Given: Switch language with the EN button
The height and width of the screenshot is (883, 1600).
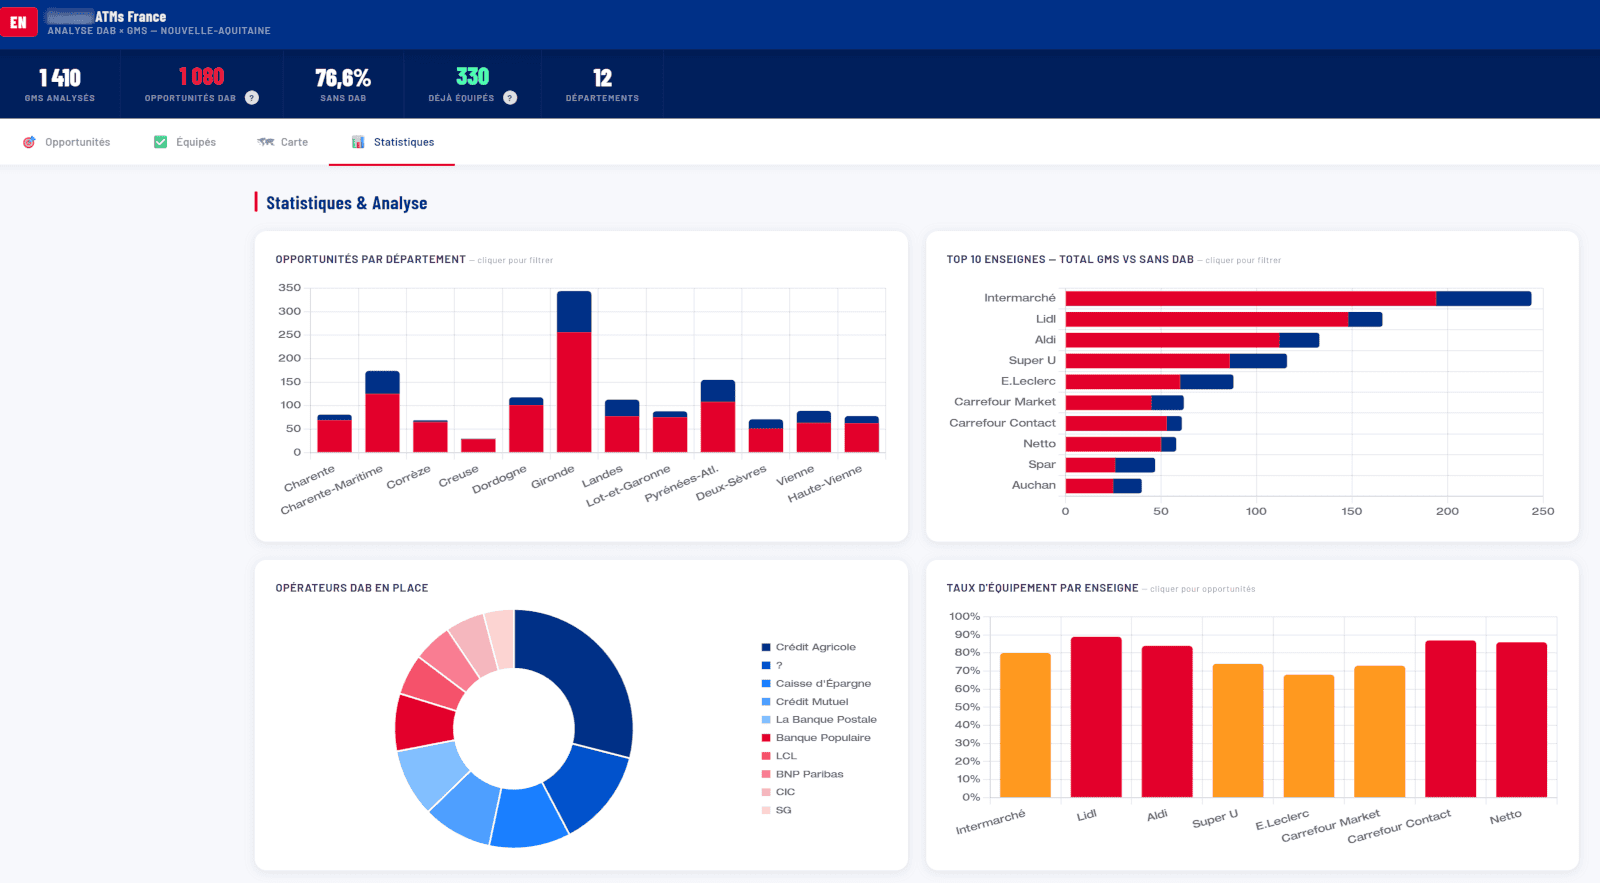Looking at the screenshot, I should click(x=18, y=22).
